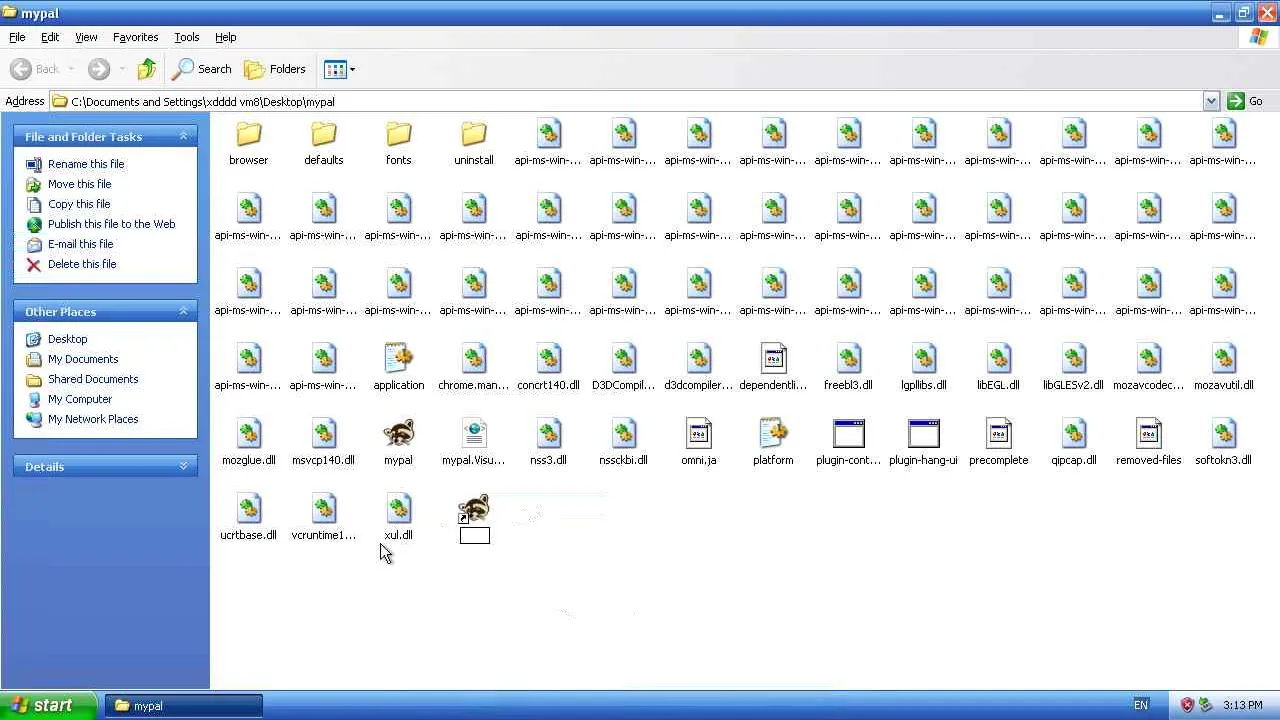Select the plugin-container executable
Image resolution: width=1280 pixels, height=720 pixels.
click(x=848, y=443)
